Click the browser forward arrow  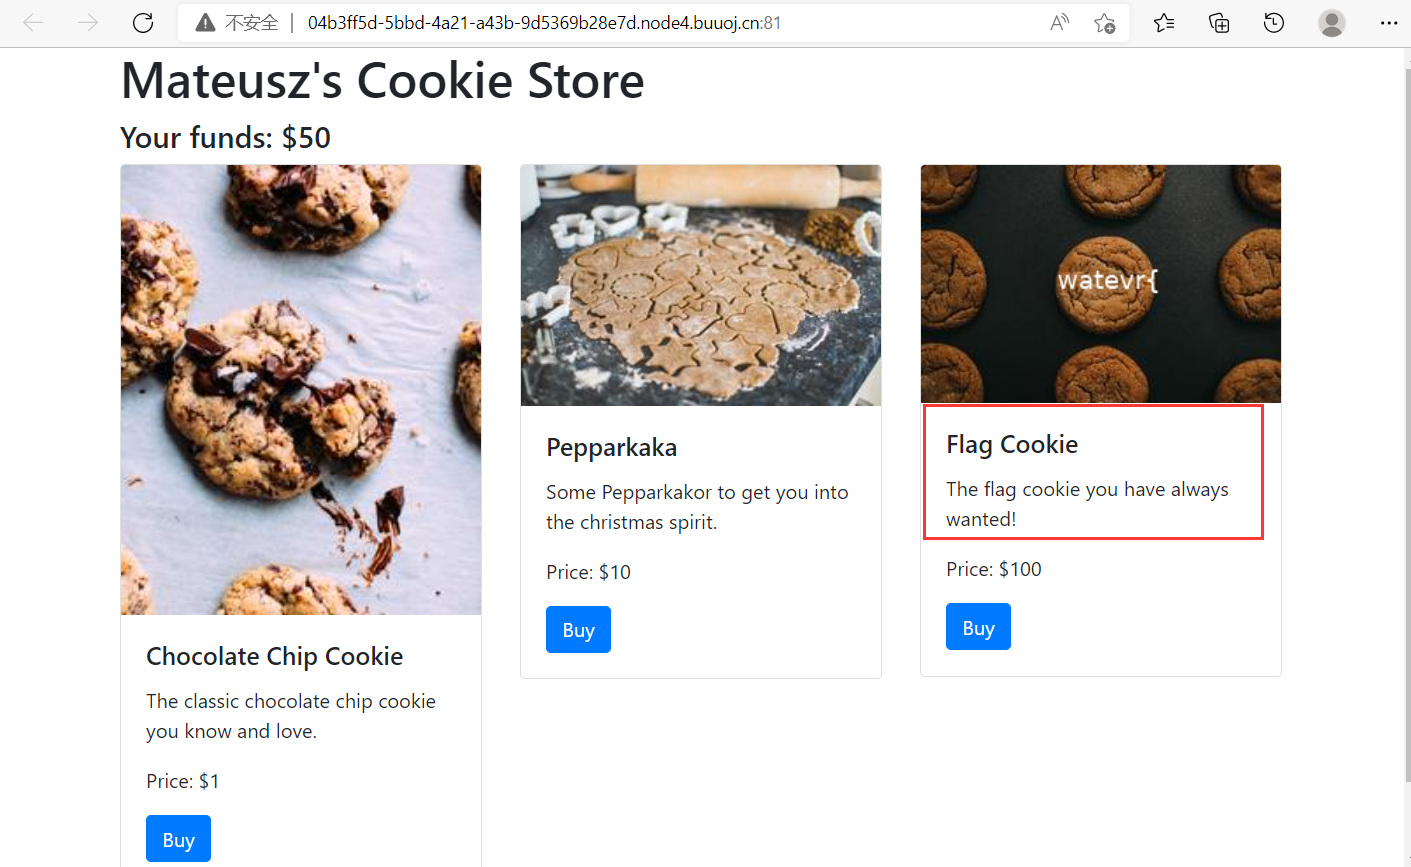coord(88,23)
